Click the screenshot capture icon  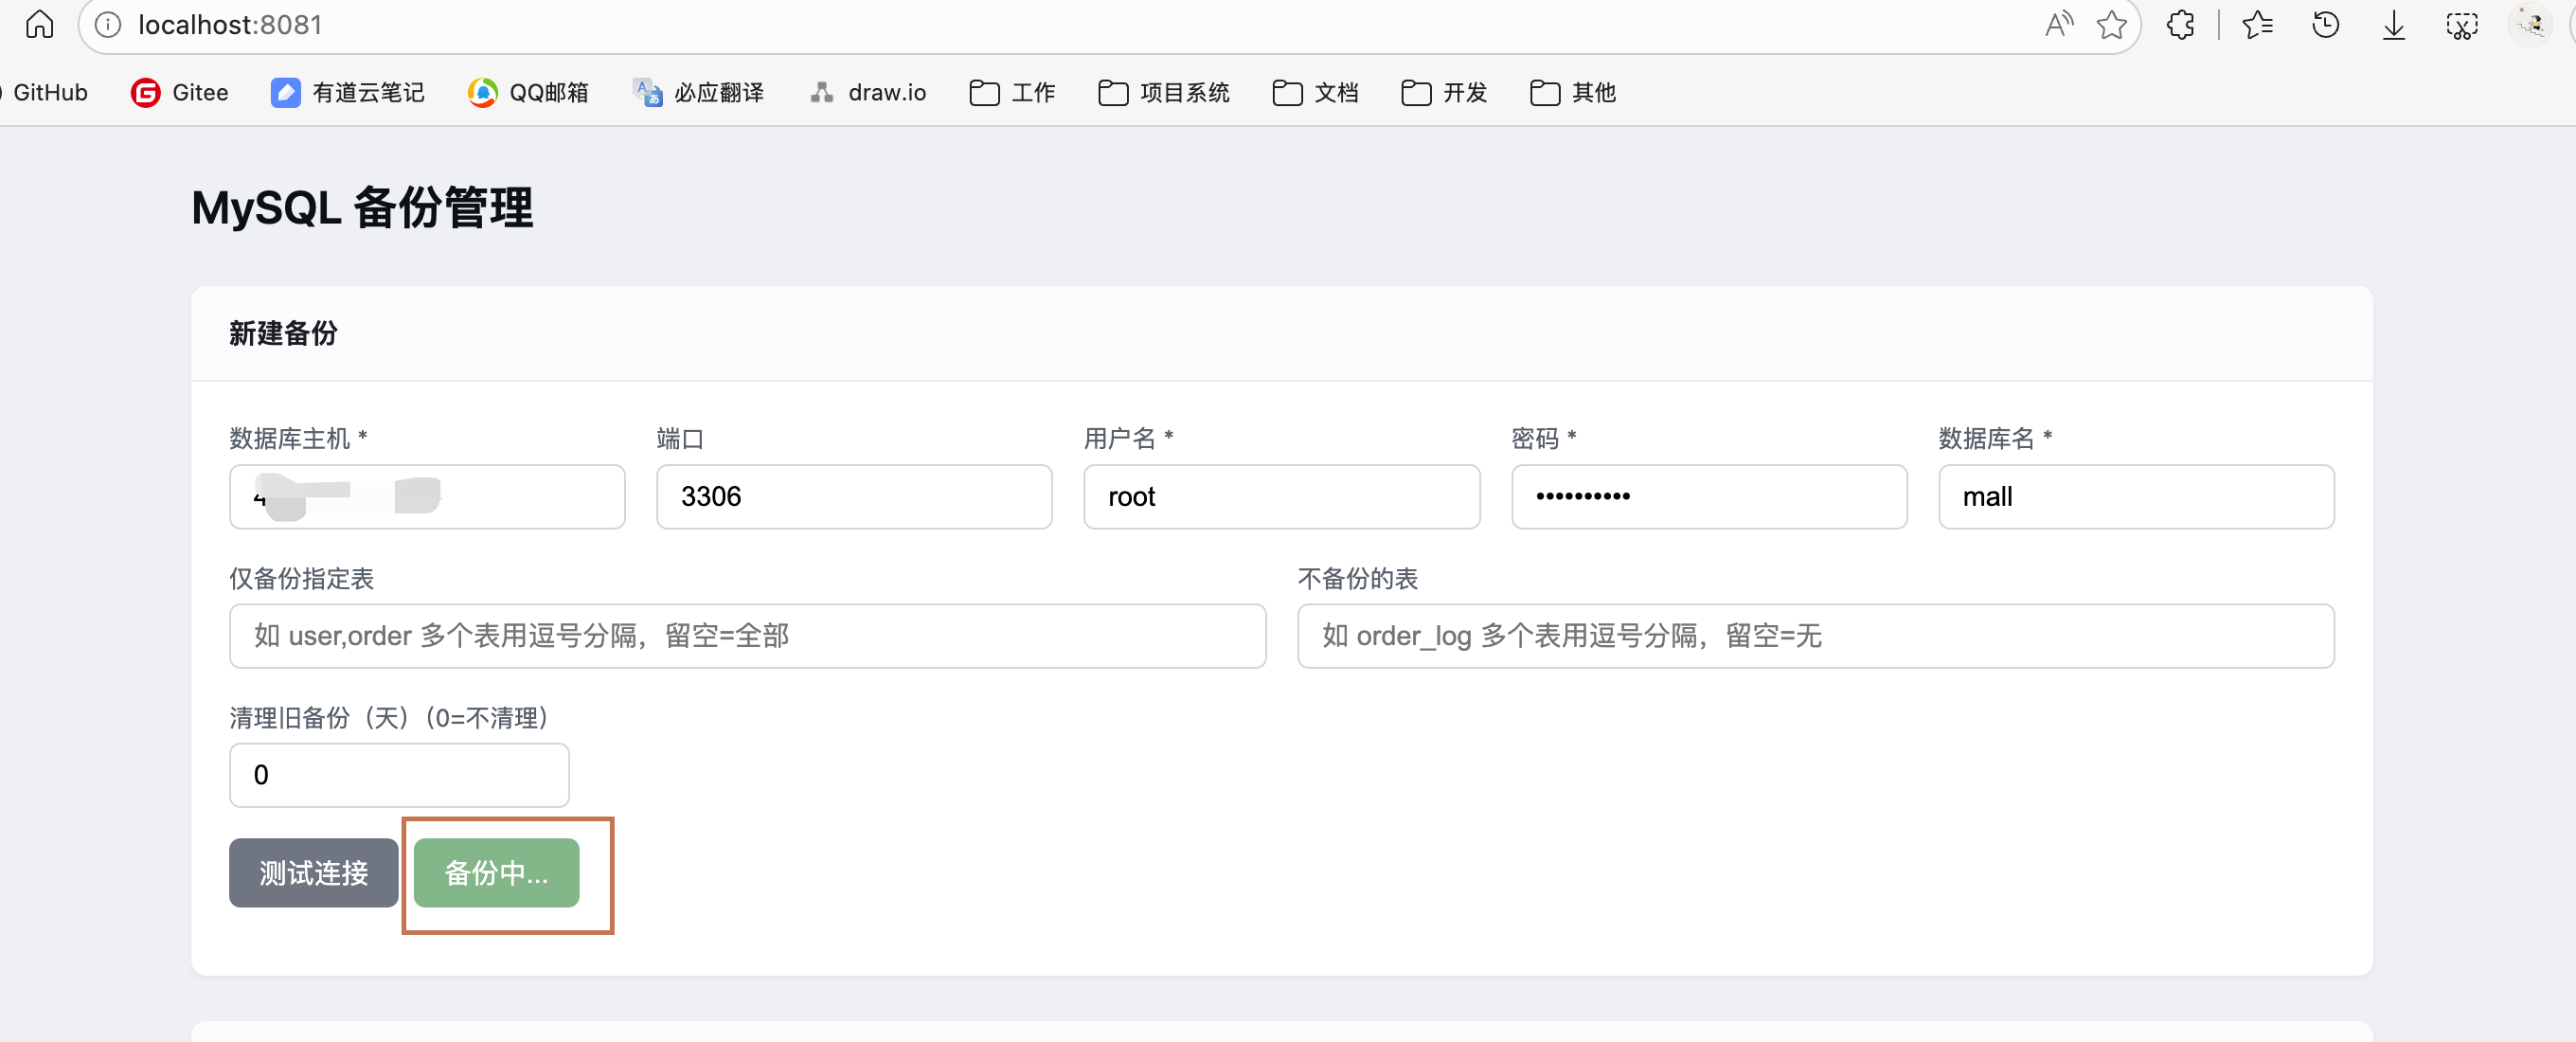2461,24
